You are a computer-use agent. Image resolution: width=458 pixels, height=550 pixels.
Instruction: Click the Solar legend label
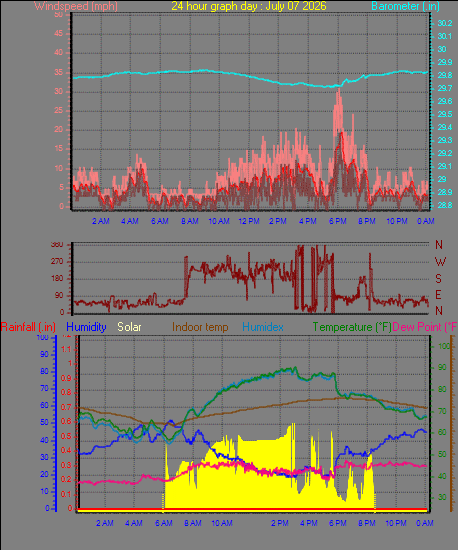[129, 327]
